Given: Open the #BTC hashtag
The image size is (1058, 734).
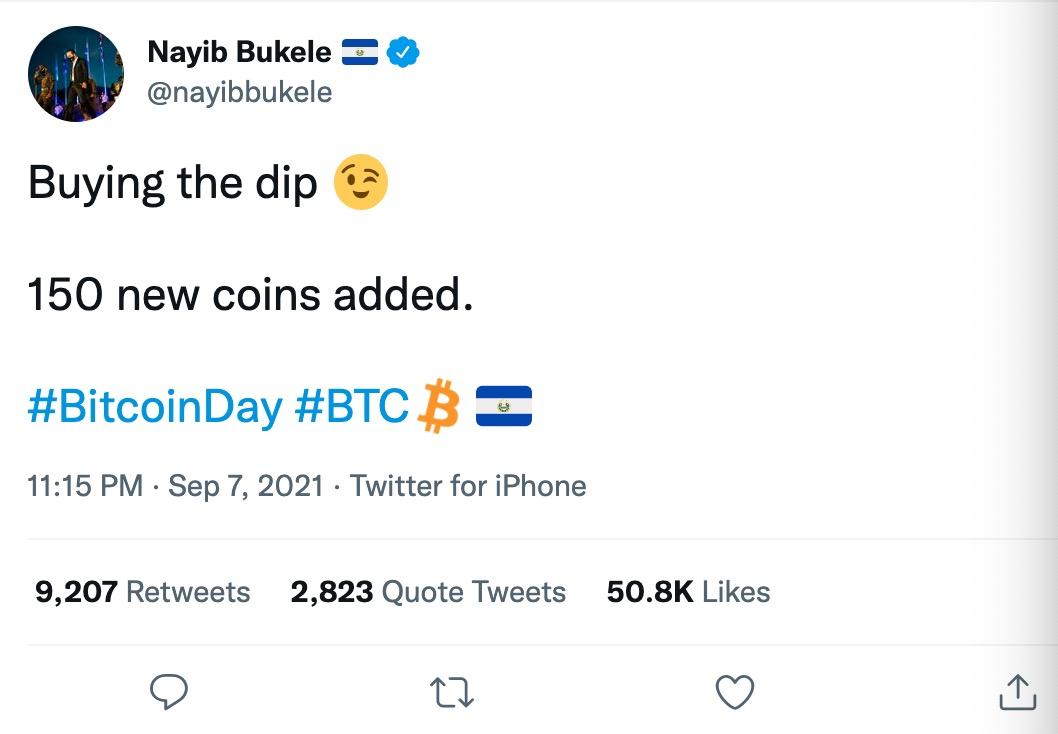Looking at the screenshot, I should tap(352, 407).
